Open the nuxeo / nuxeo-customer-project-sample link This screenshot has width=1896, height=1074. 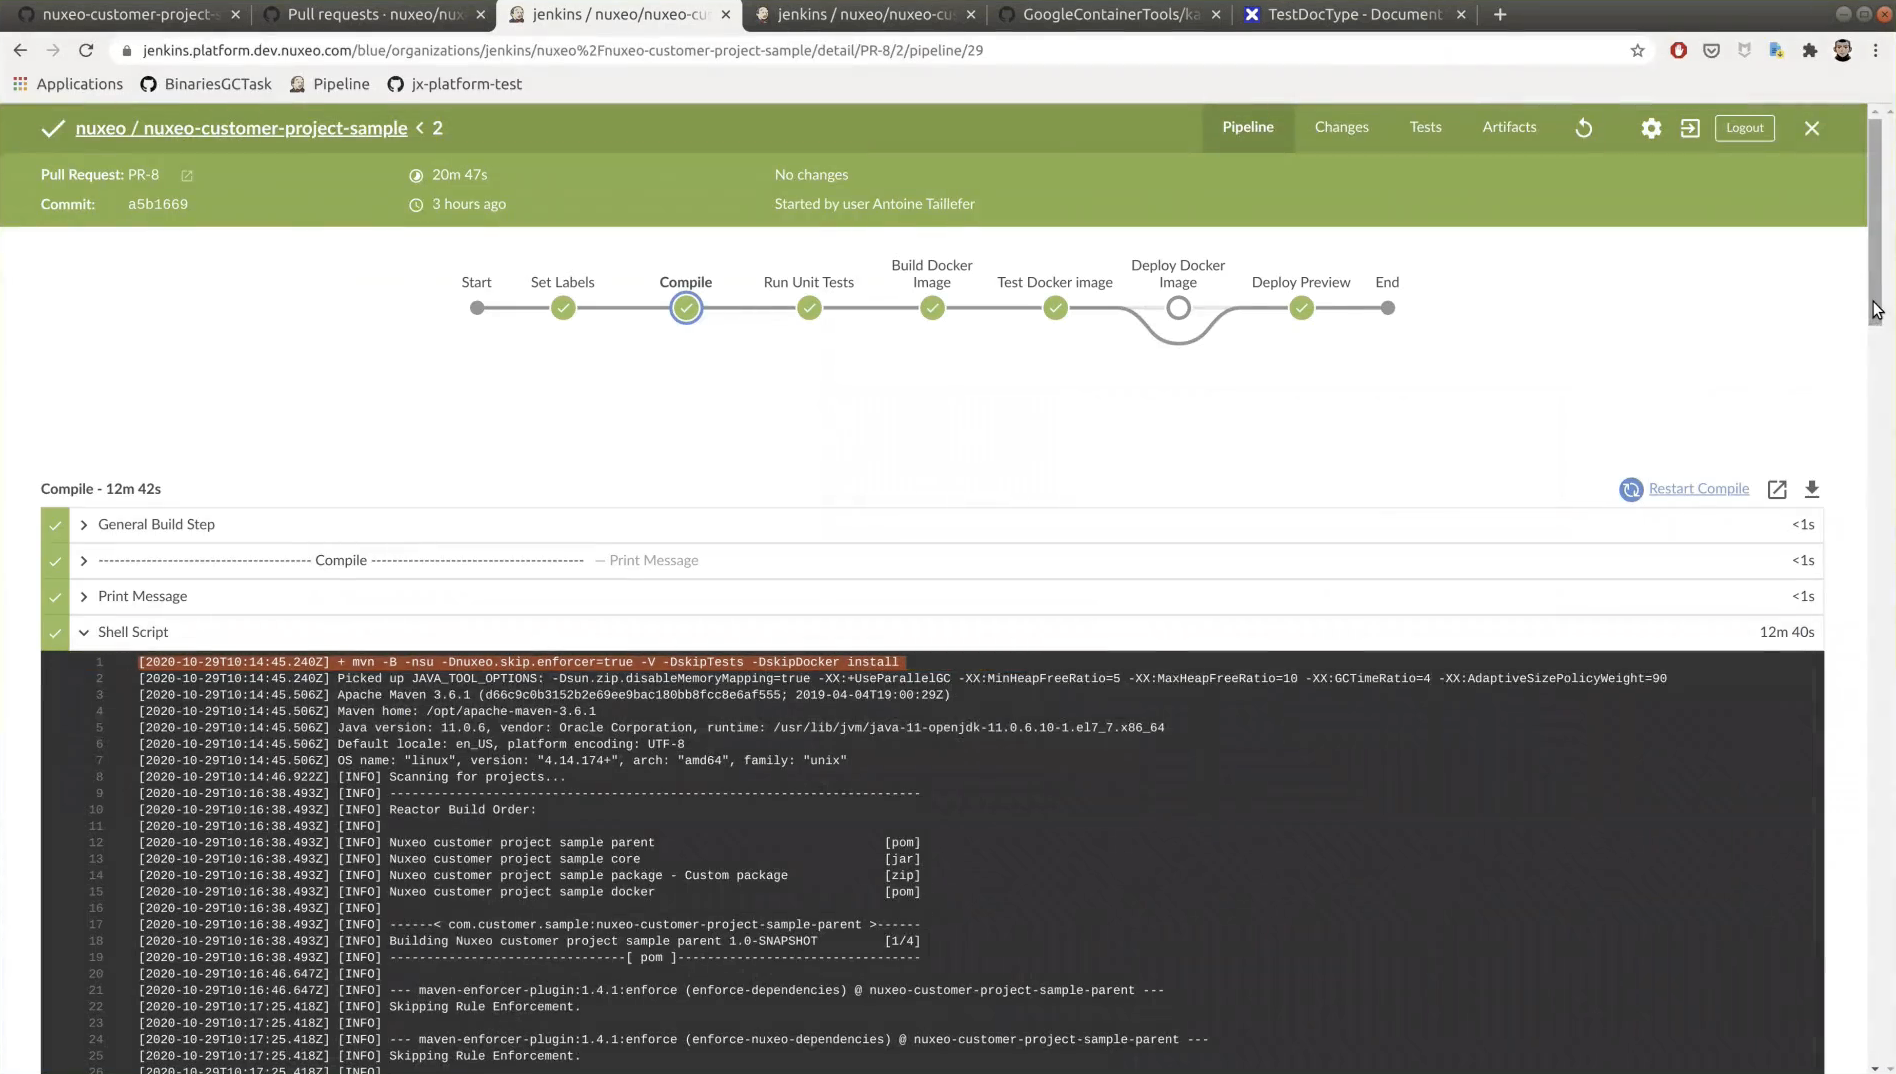(241, 128)
